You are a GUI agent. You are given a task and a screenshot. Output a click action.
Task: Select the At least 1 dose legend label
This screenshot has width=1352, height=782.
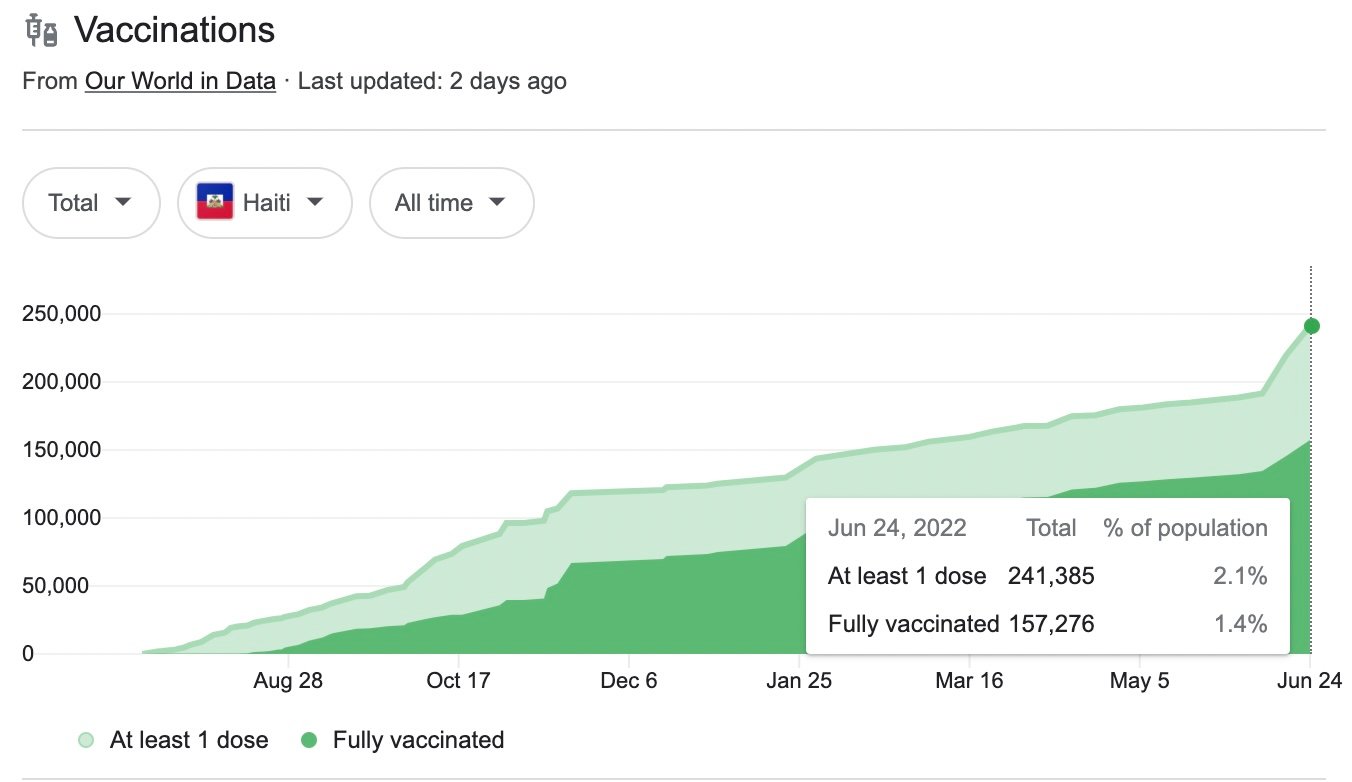pos(189,741)
